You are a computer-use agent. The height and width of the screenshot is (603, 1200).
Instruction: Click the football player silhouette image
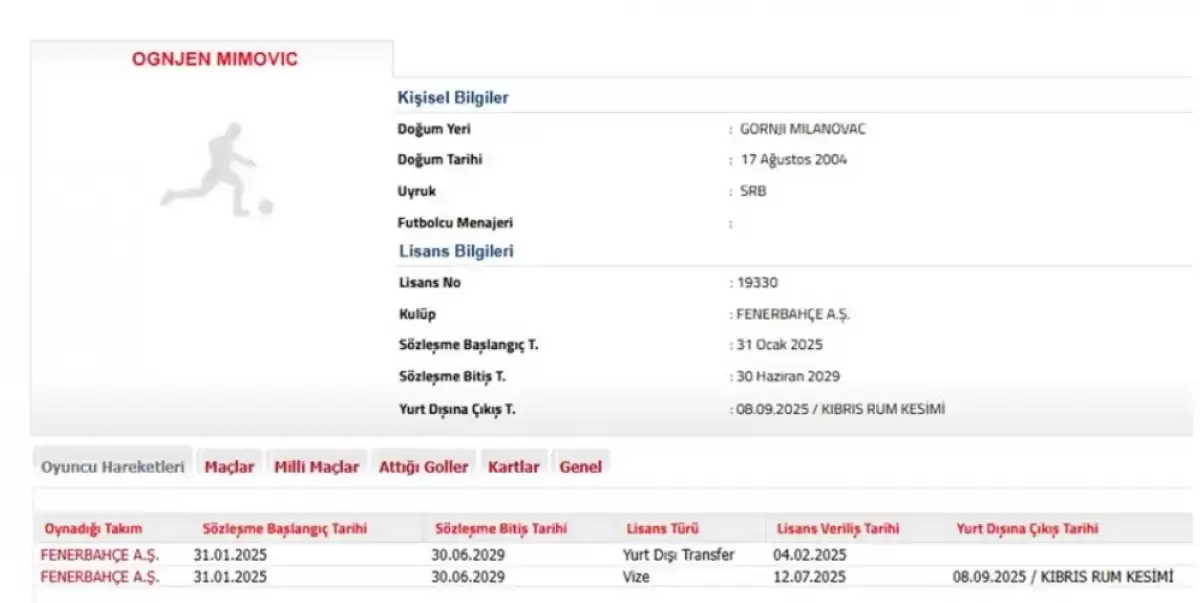pos(216,169)
